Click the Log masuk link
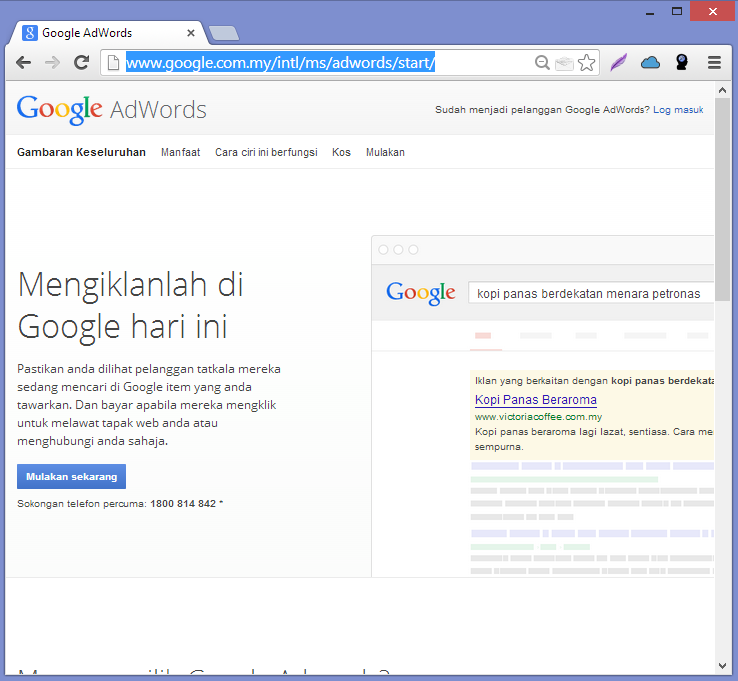This screenshot has width=738, height=681. click(x=678, y=110)
